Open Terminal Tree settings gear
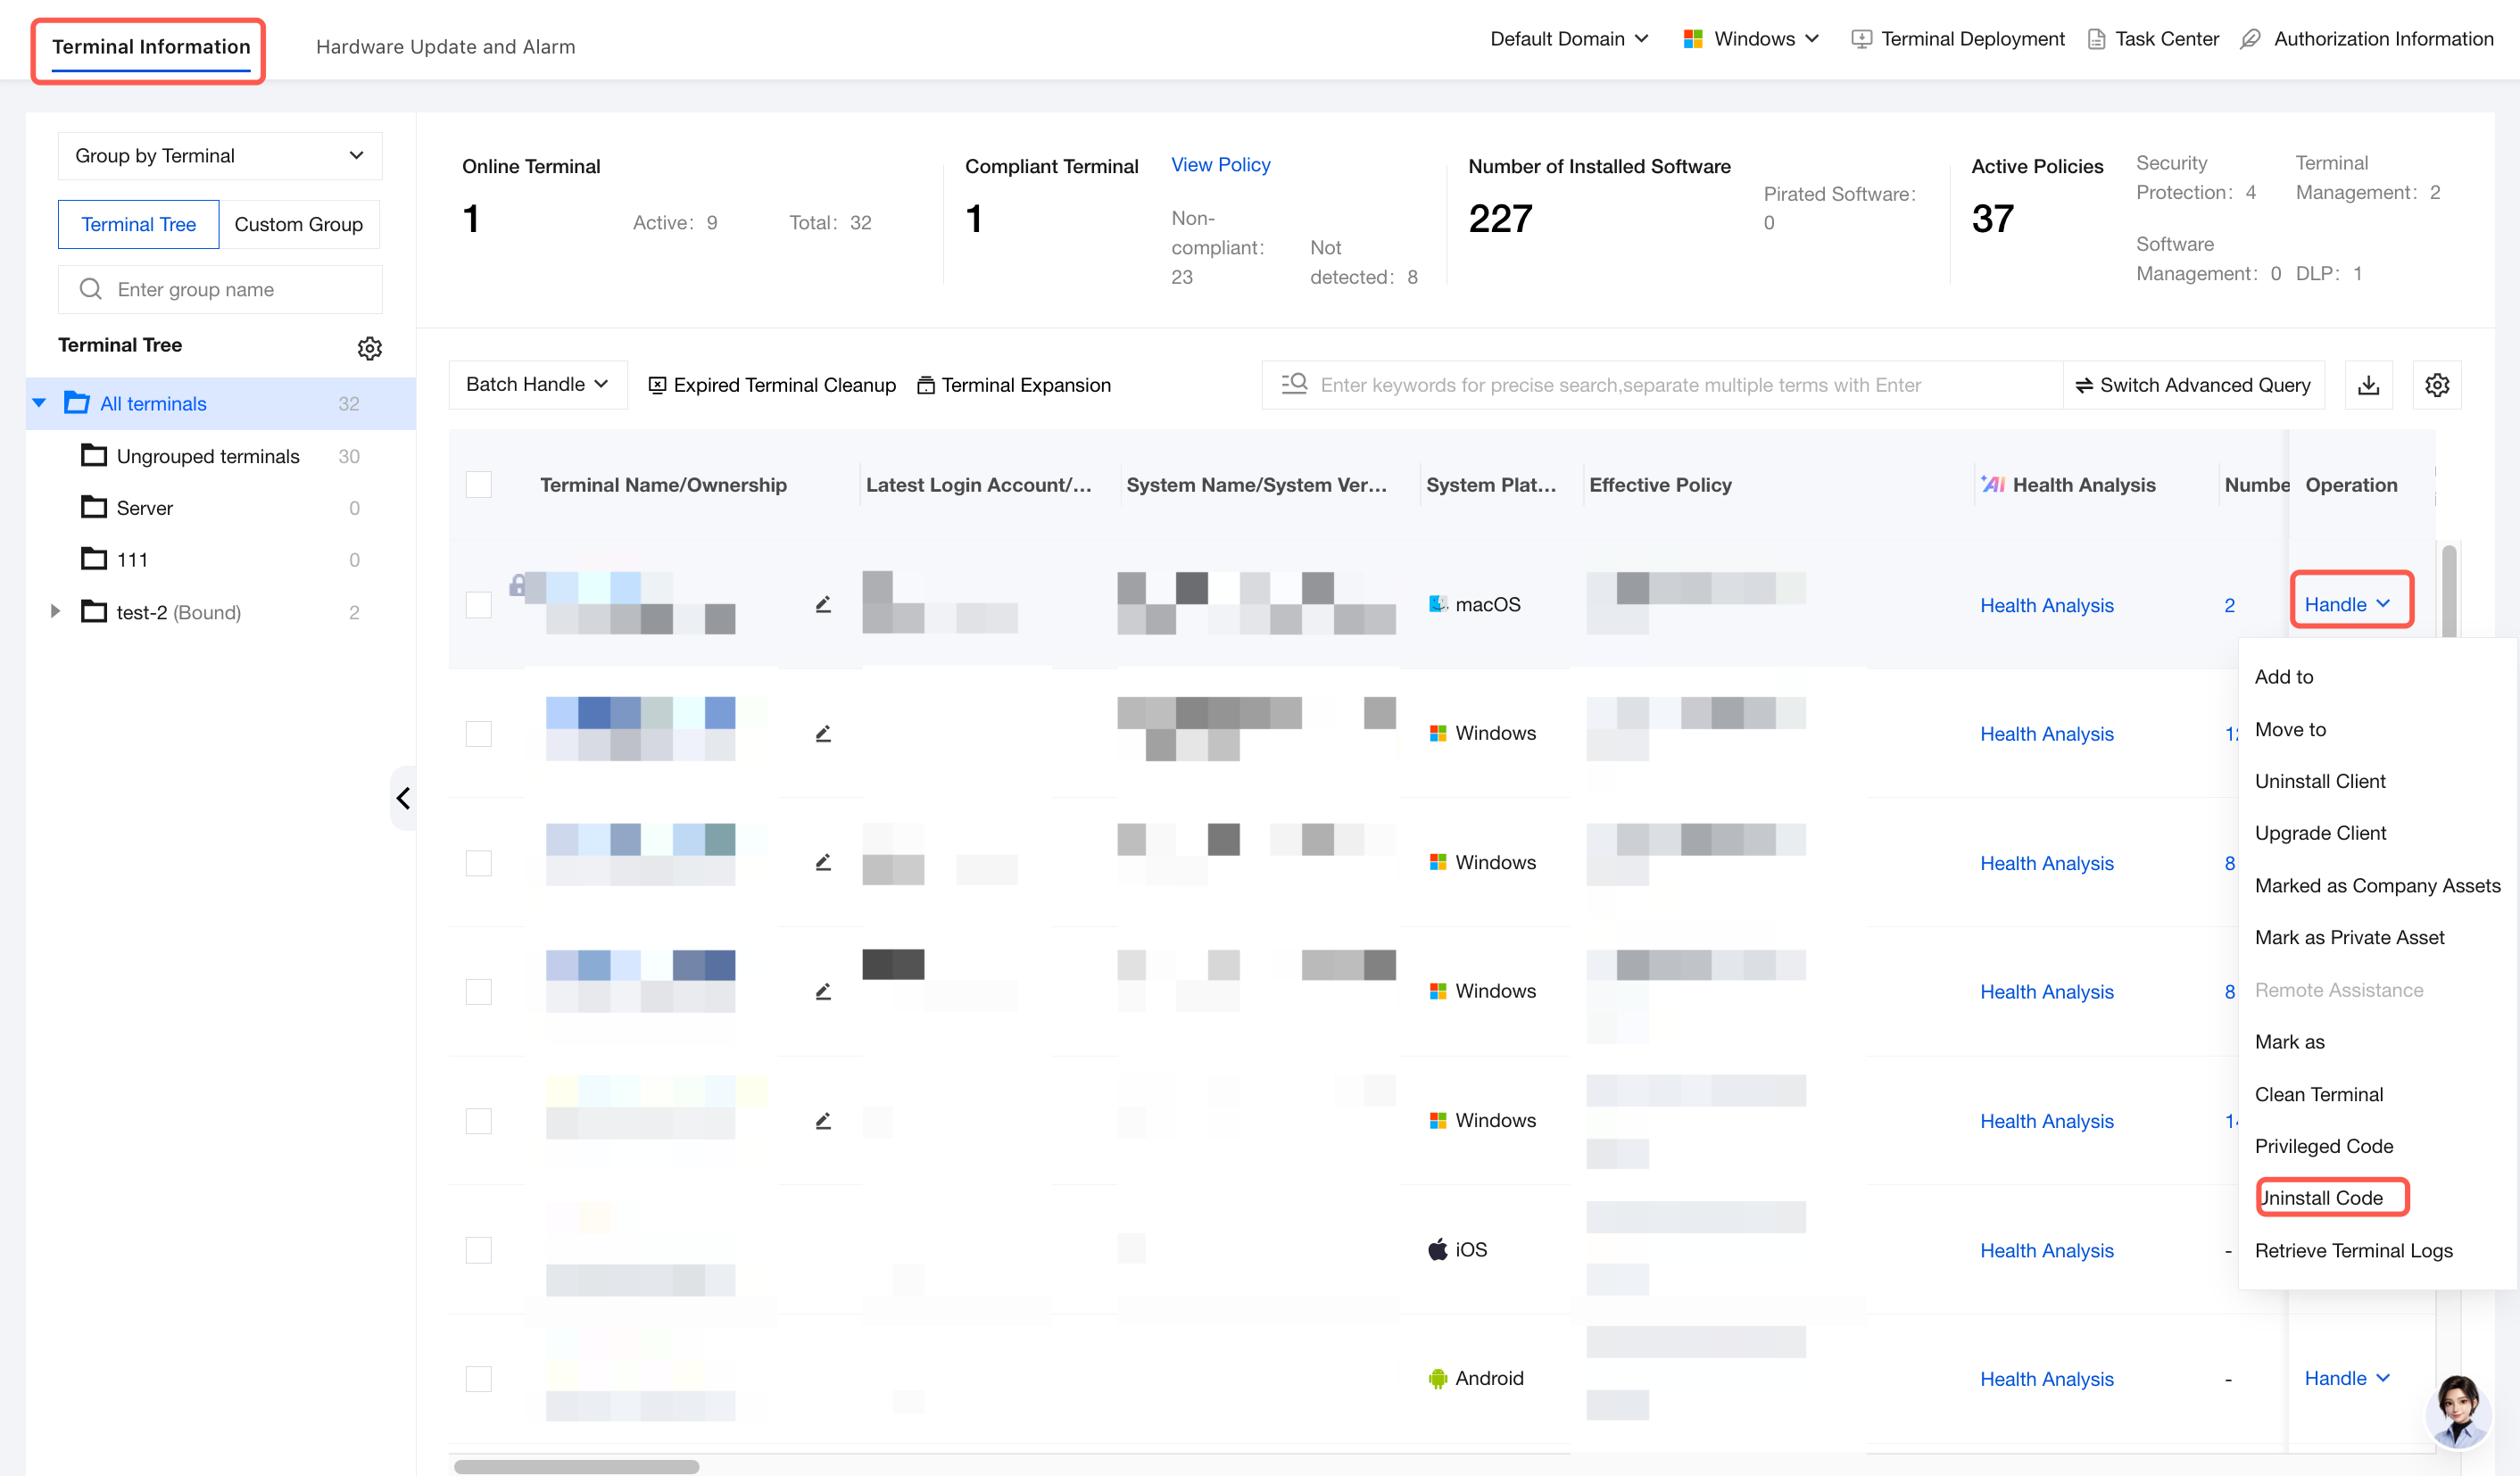2520x1476 pixels. (x=369, y=347)
